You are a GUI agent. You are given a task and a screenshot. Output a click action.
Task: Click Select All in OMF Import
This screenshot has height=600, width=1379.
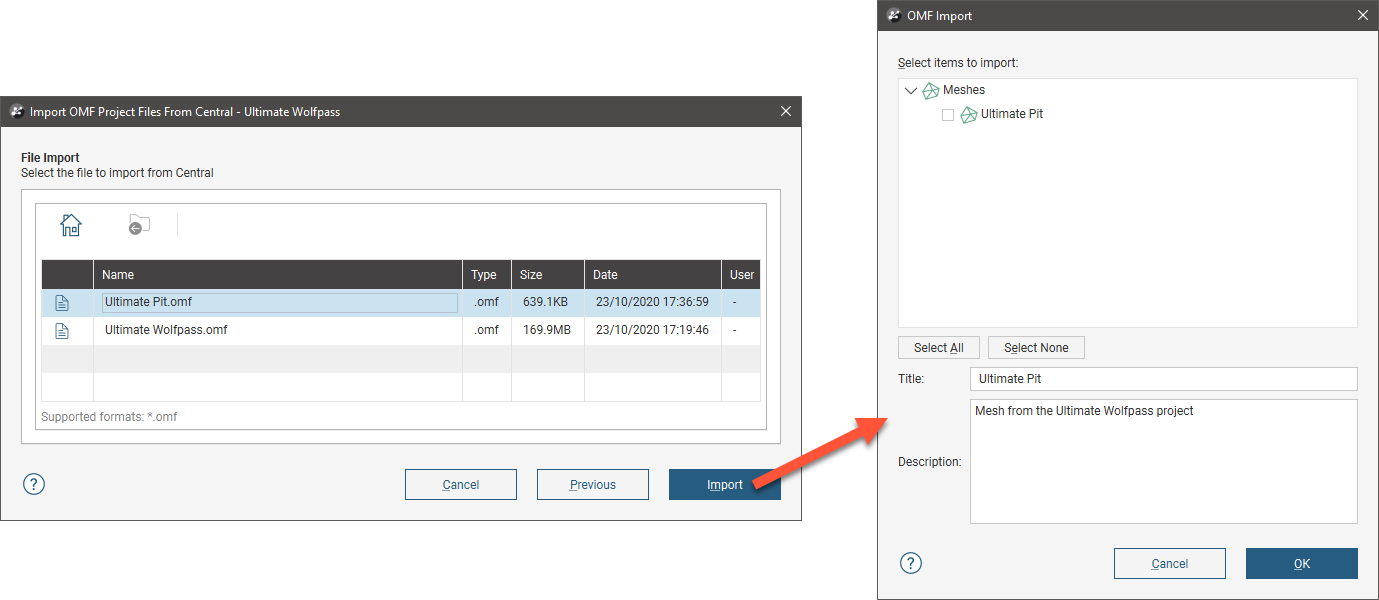point(938,348)
